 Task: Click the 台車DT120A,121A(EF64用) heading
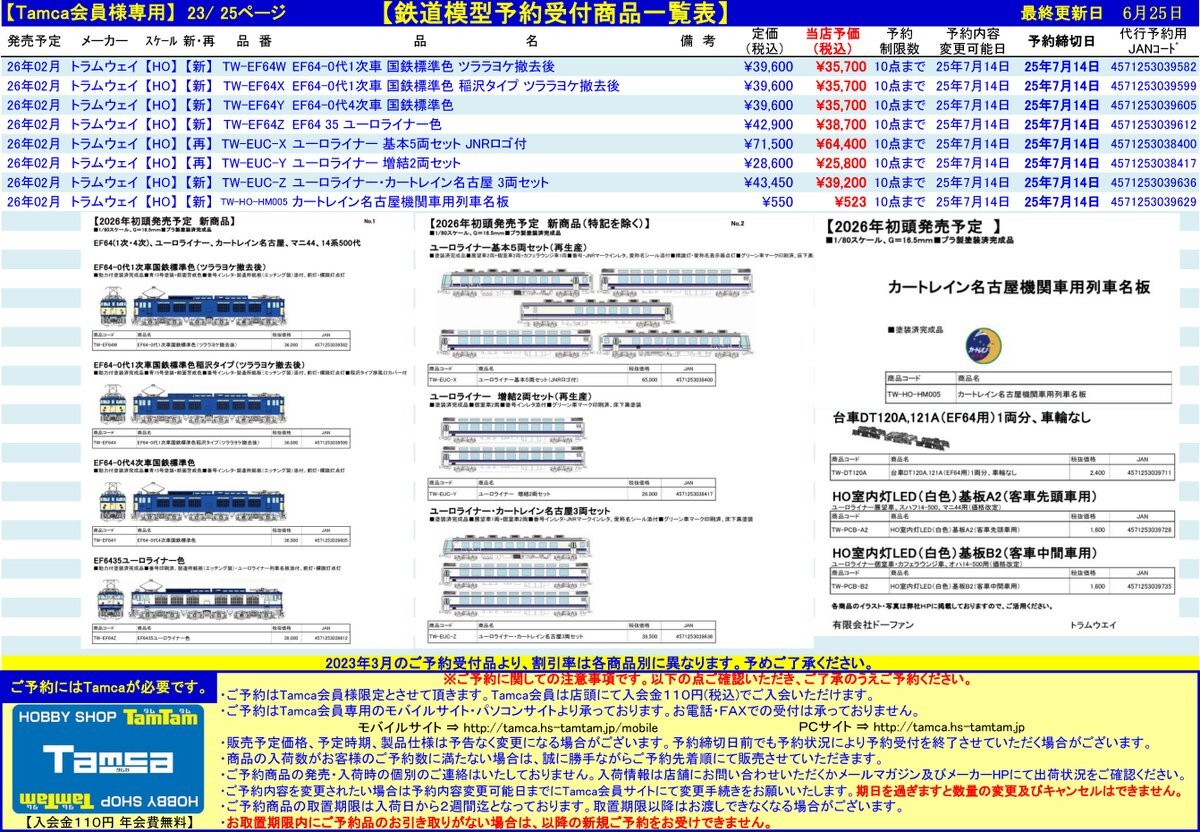tap(961, 417)
